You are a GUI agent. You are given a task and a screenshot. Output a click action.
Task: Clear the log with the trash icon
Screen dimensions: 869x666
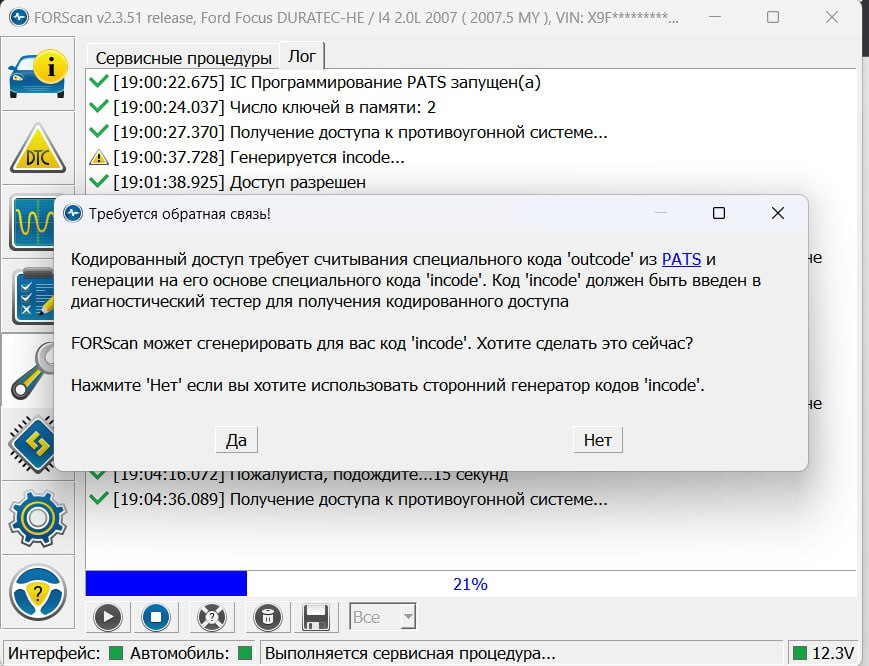(x=268, y=617)
